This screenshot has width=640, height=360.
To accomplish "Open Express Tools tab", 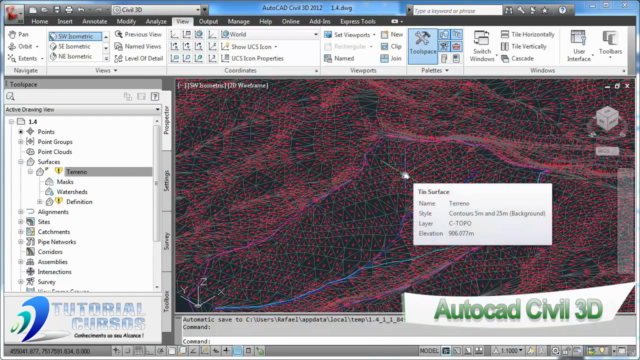I will click(x=358, y=21).
